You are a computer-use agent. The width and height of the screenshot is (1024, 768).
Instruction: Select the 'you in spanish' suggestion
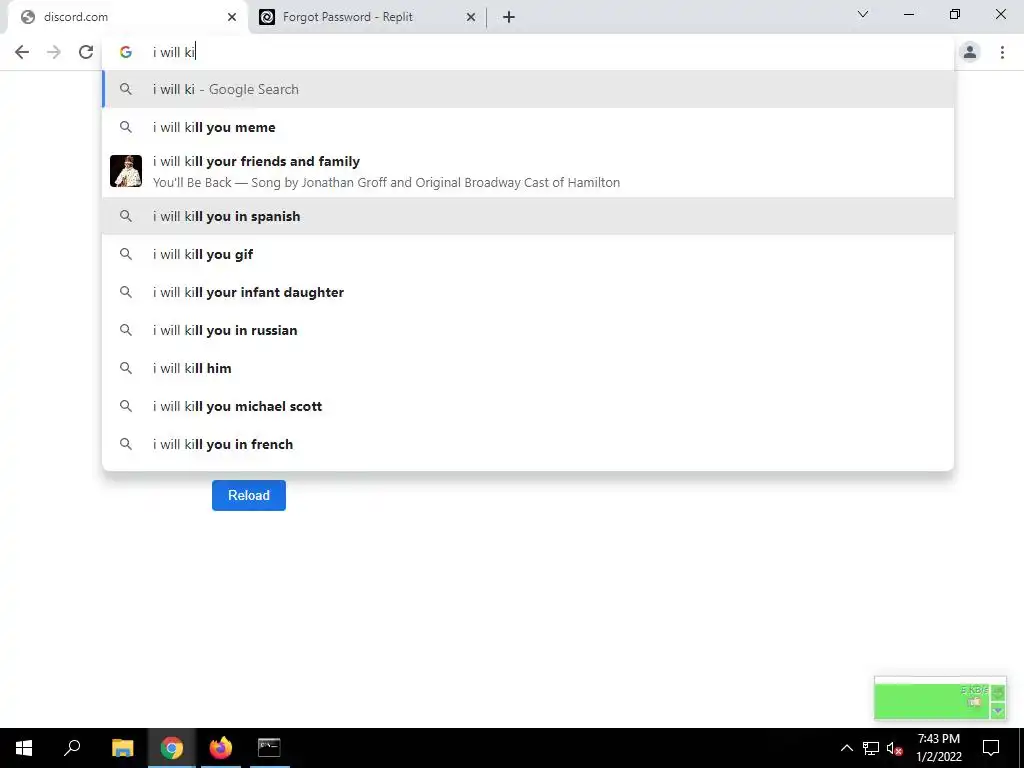(x=528, y=216)
